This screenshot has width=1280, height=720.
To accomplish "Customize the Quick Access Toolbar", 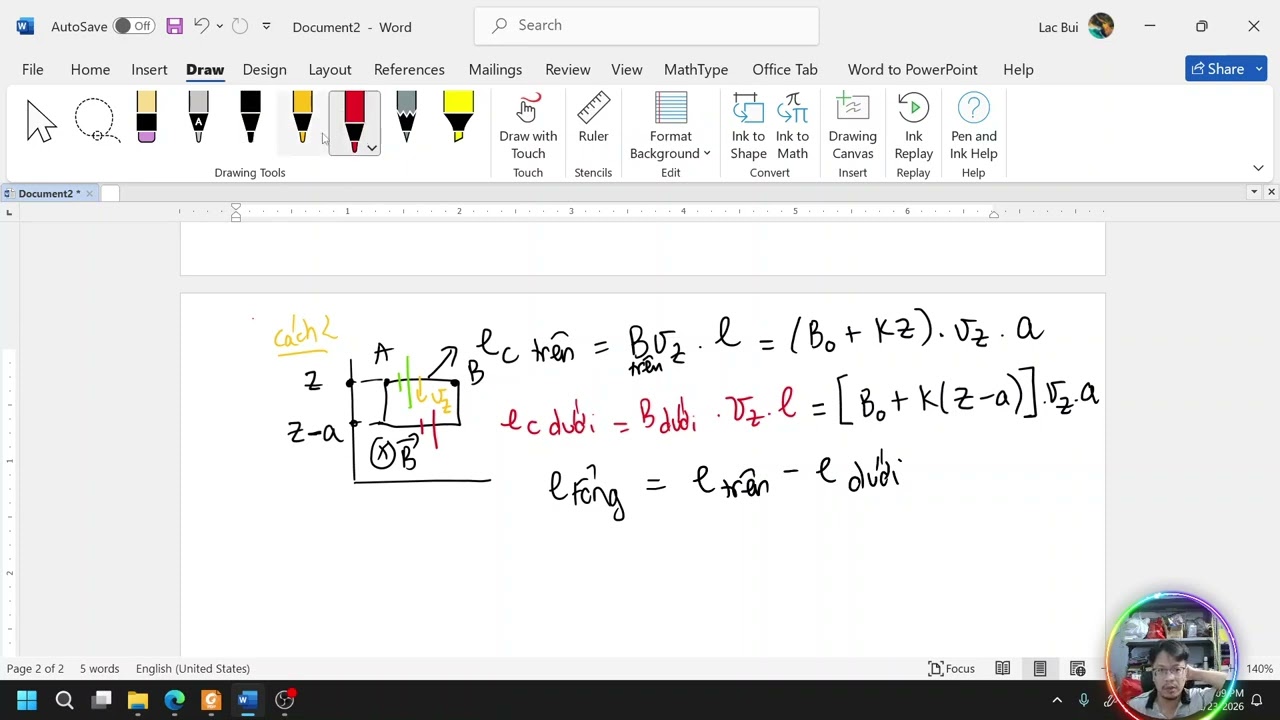I will pos(266,26).
